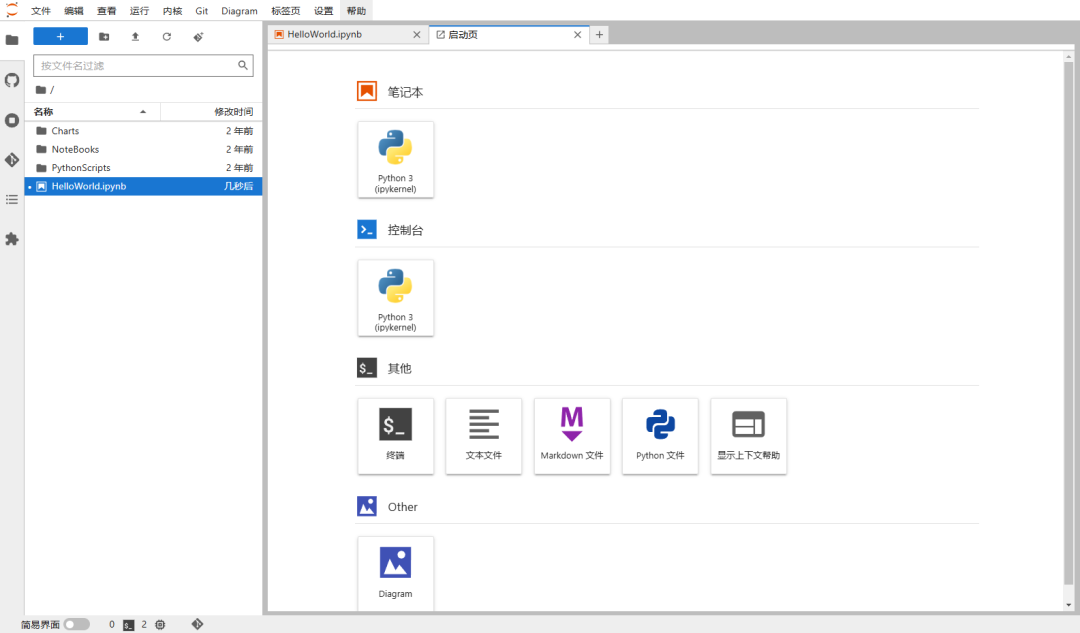The width and height of the screenshot is (1080, 633).
Task: Sort files by 名称 column header
Action: (x=90, y=112)
